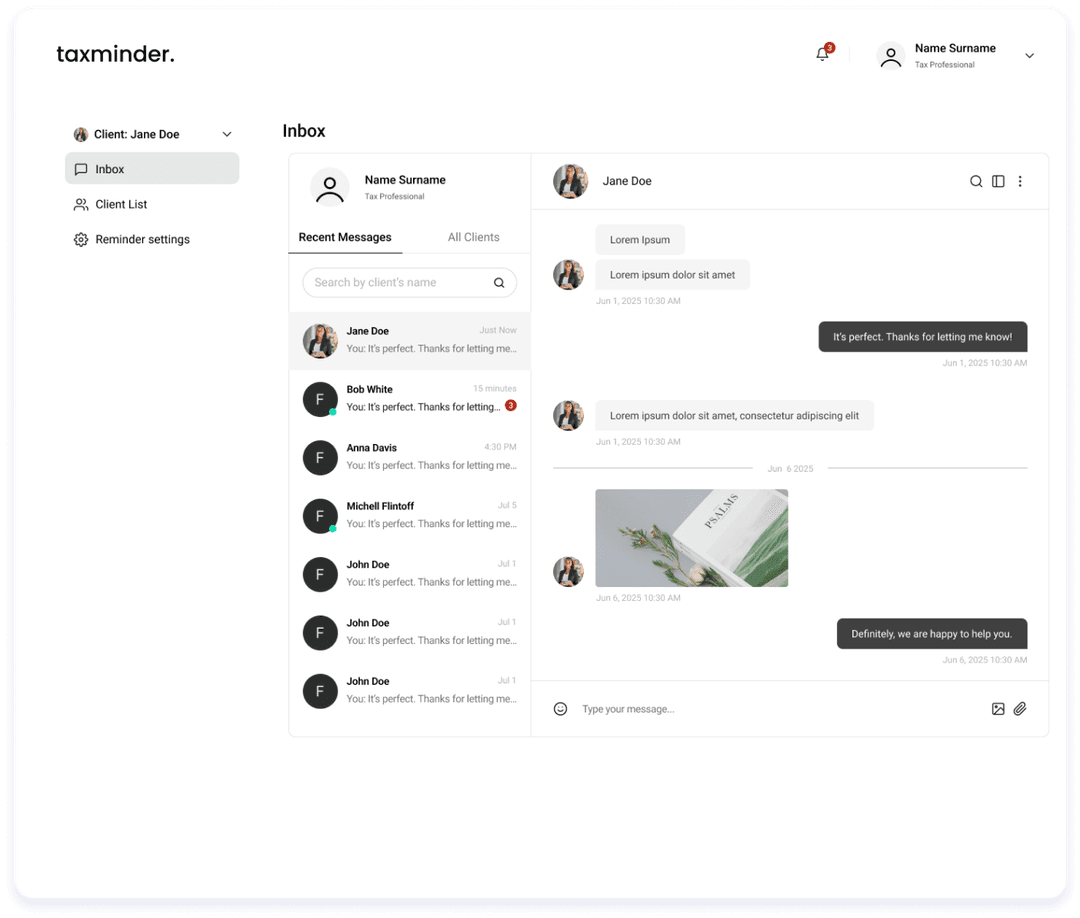Open the three-dot options menu in the conversation
1080x918 pixels.
click(x=1020, y=181)
